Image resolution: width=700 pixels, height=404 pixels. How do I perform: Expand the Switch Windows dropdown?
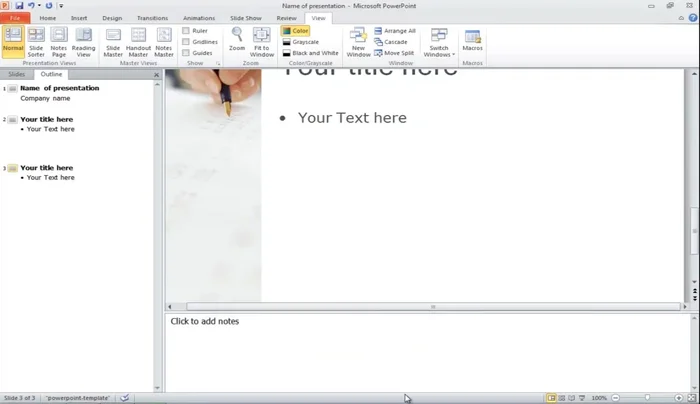pyautogui.click(x=439, y=42)
